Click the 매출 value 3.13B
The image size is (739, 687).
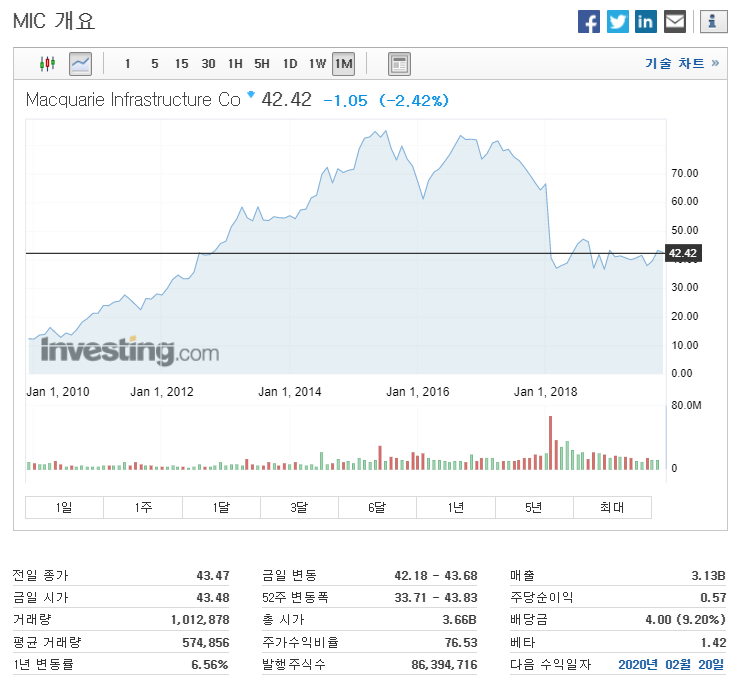(708, 575)
